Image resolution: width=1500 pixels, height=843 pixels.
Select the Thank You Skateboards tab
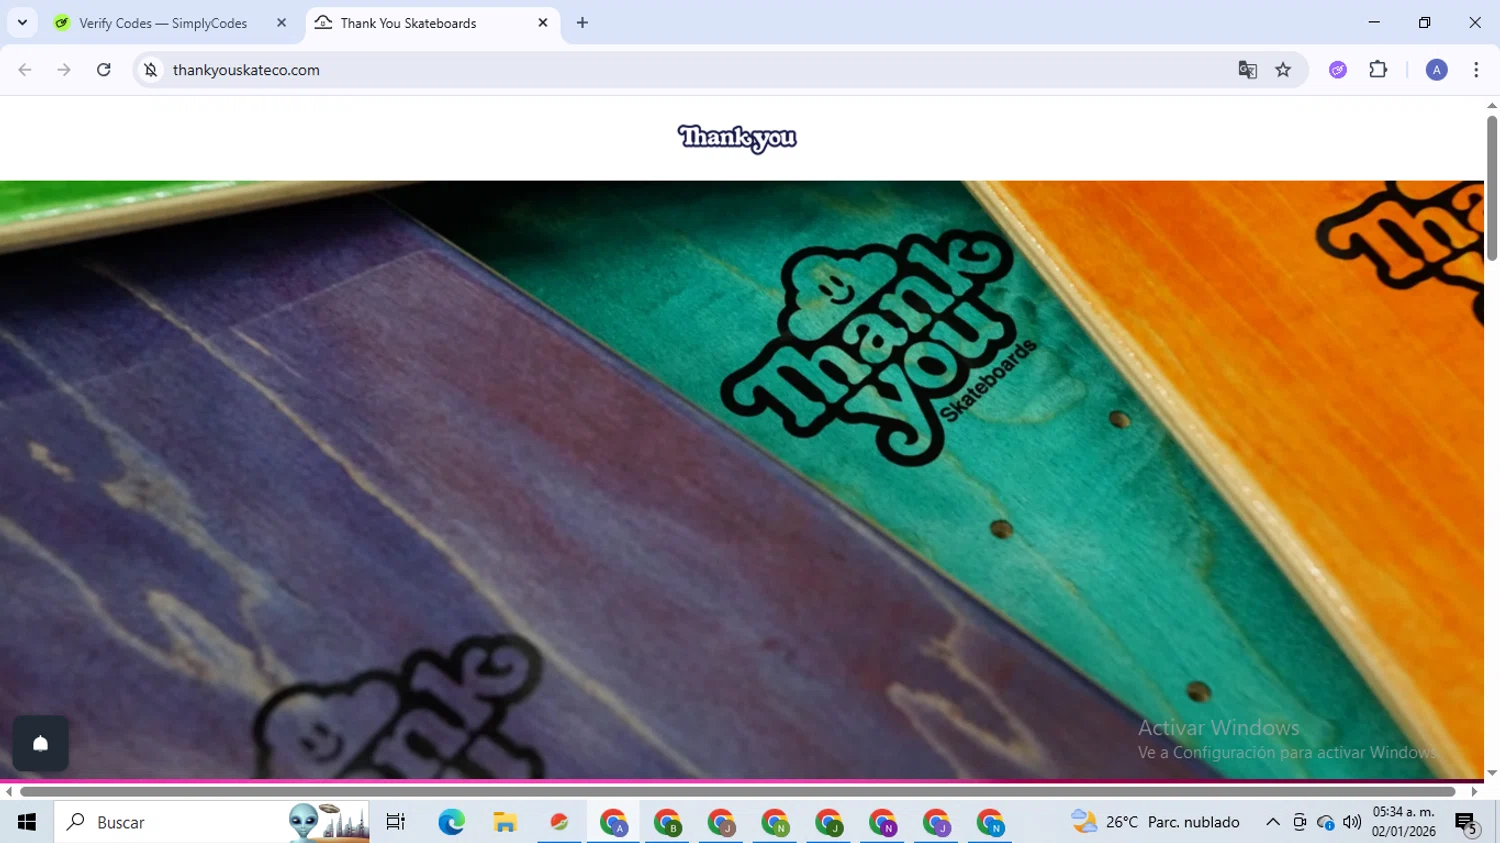tap(432, 23)
